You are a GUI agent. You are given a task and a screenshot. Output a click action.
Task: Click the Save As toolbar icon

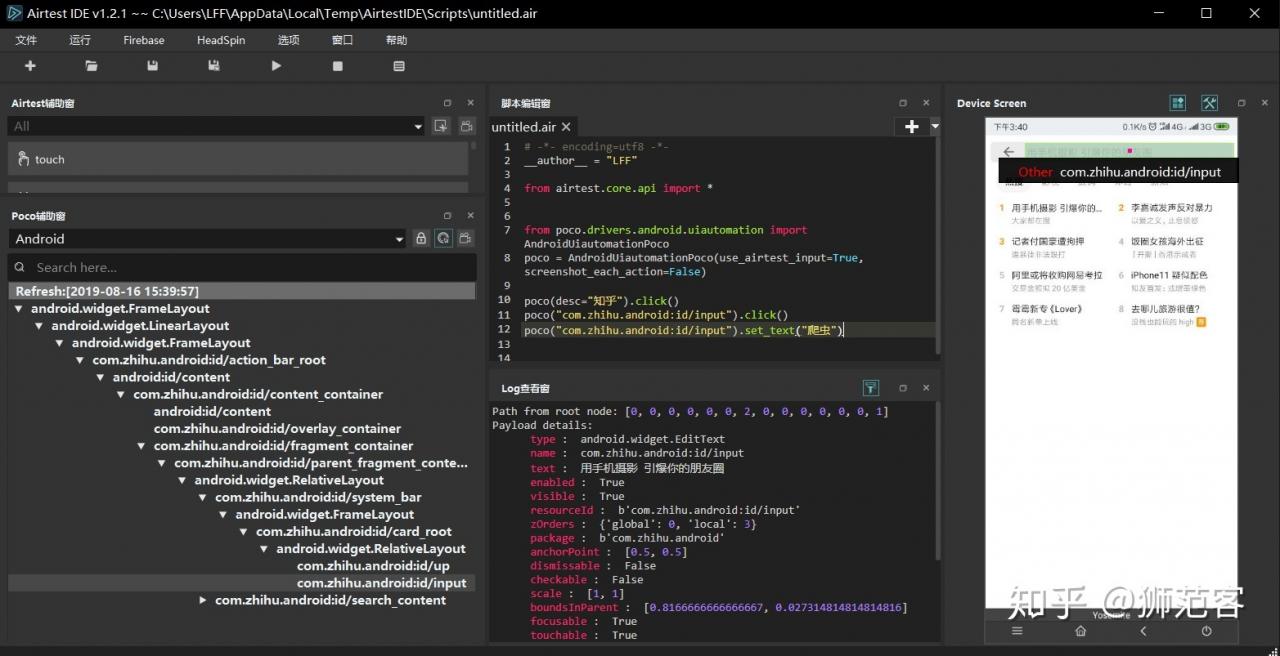click(x=214, y=66)
